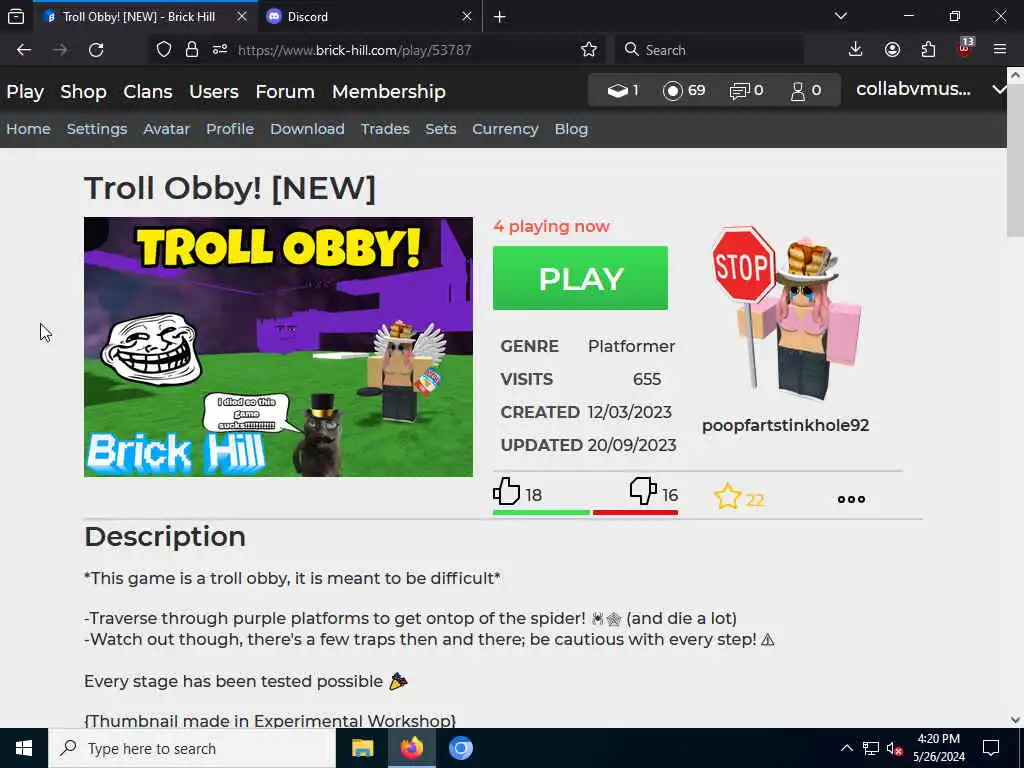
Task: Open the Sets link
Action: click(x=441, y=129)
